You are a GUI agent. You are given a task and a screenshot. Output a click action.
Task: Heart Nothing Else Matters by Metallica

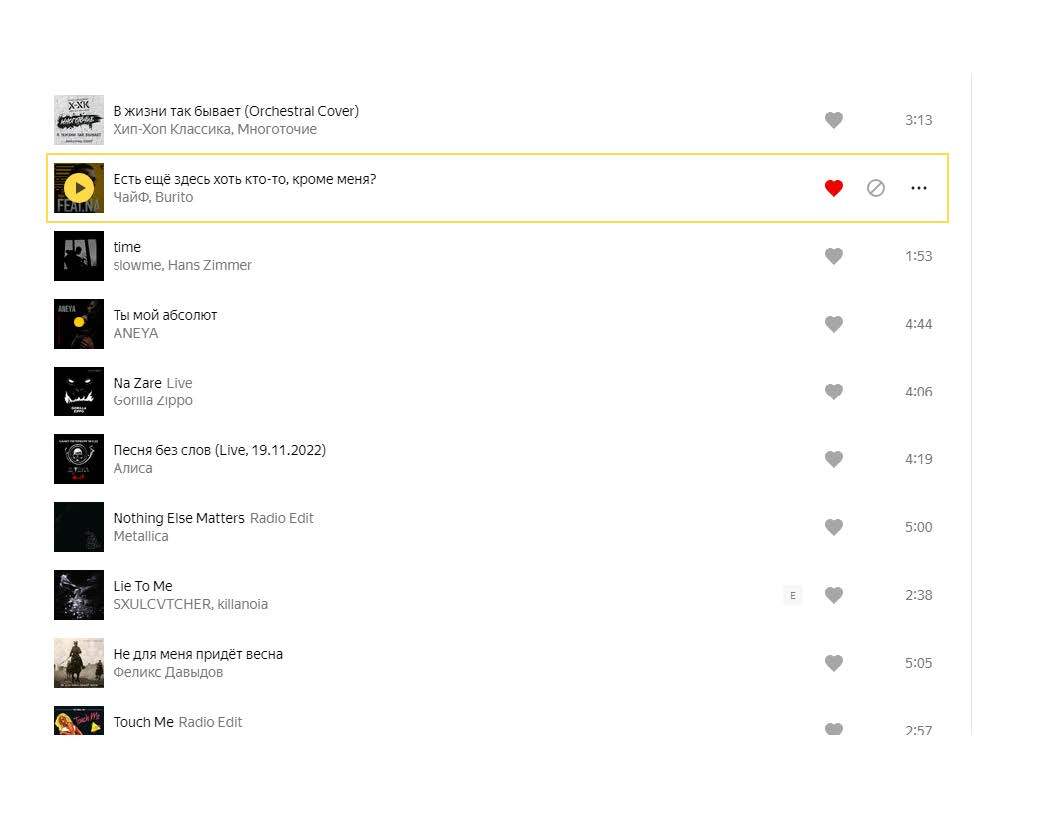click(834, 527)
